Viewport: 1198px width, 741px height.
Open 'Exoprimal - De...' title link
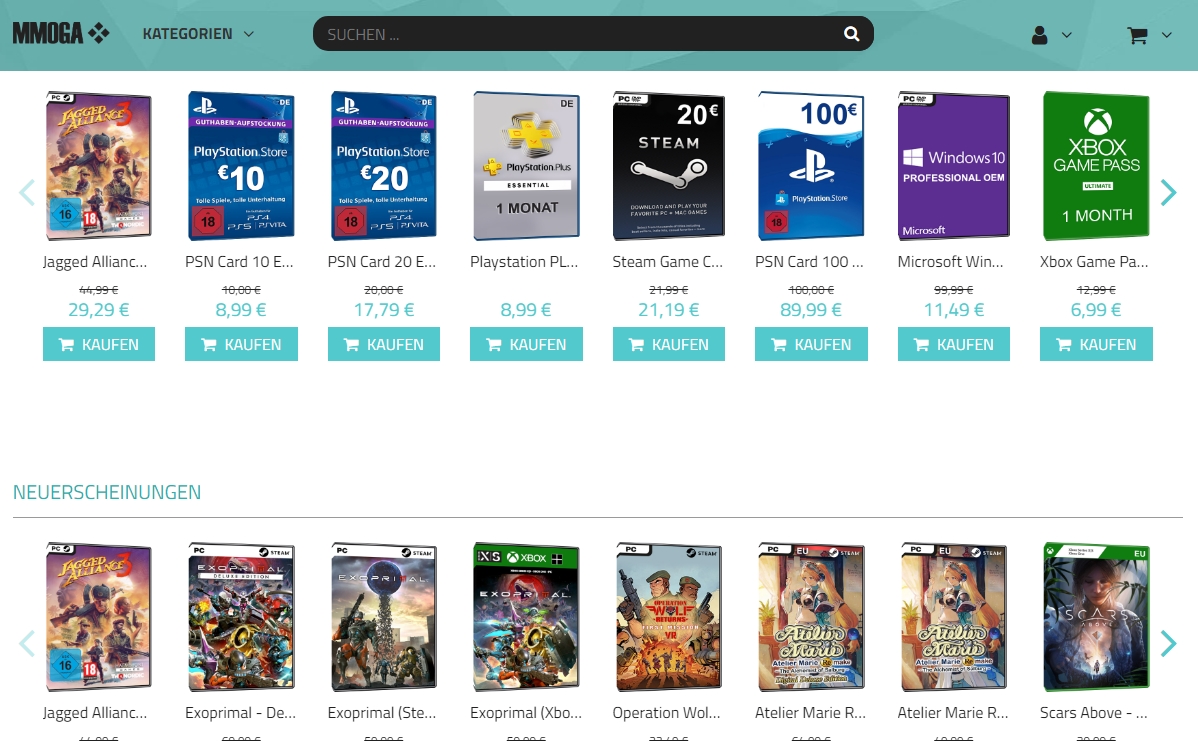tap(241, 713)
